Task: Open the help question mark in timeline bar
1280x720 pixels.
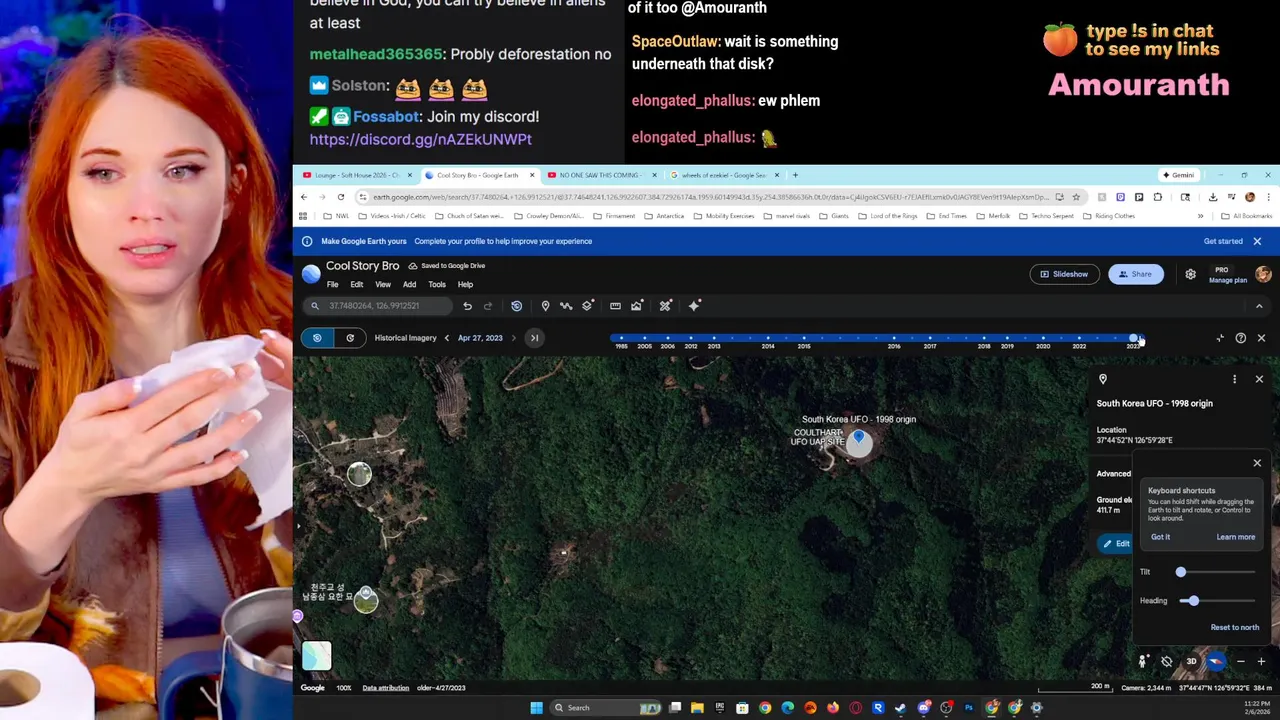Action: click(x=1240, y=338)
